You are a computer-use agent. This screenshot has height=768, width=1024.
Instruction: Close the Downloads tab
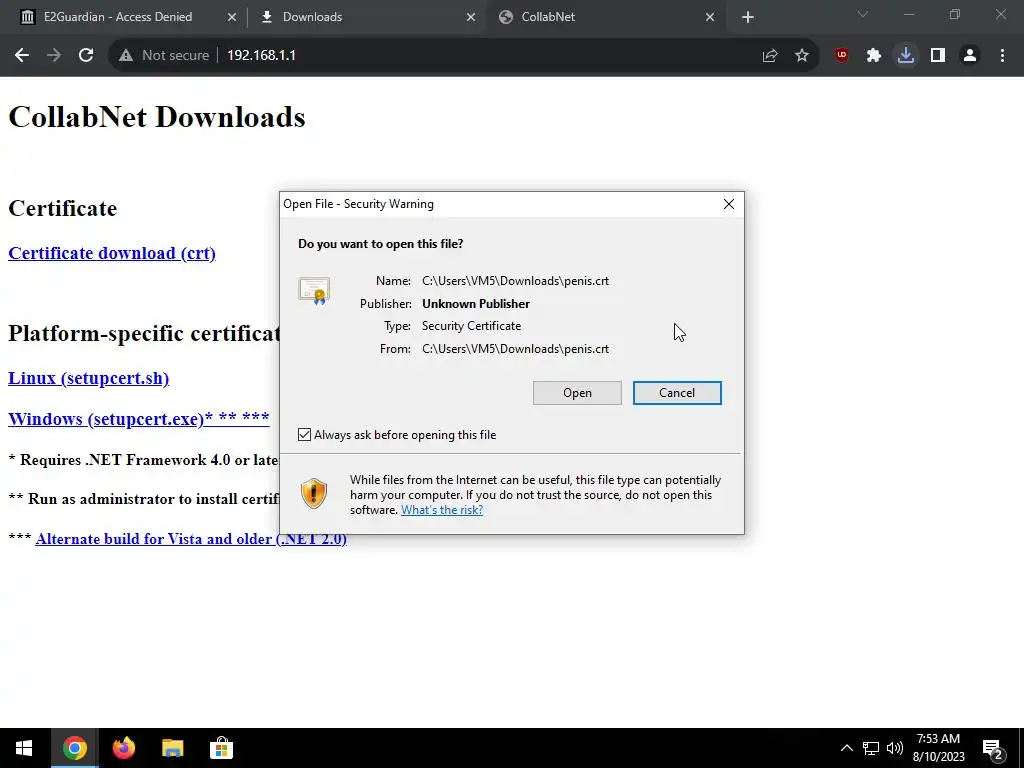pyautogui.click(x=471, y=17)
